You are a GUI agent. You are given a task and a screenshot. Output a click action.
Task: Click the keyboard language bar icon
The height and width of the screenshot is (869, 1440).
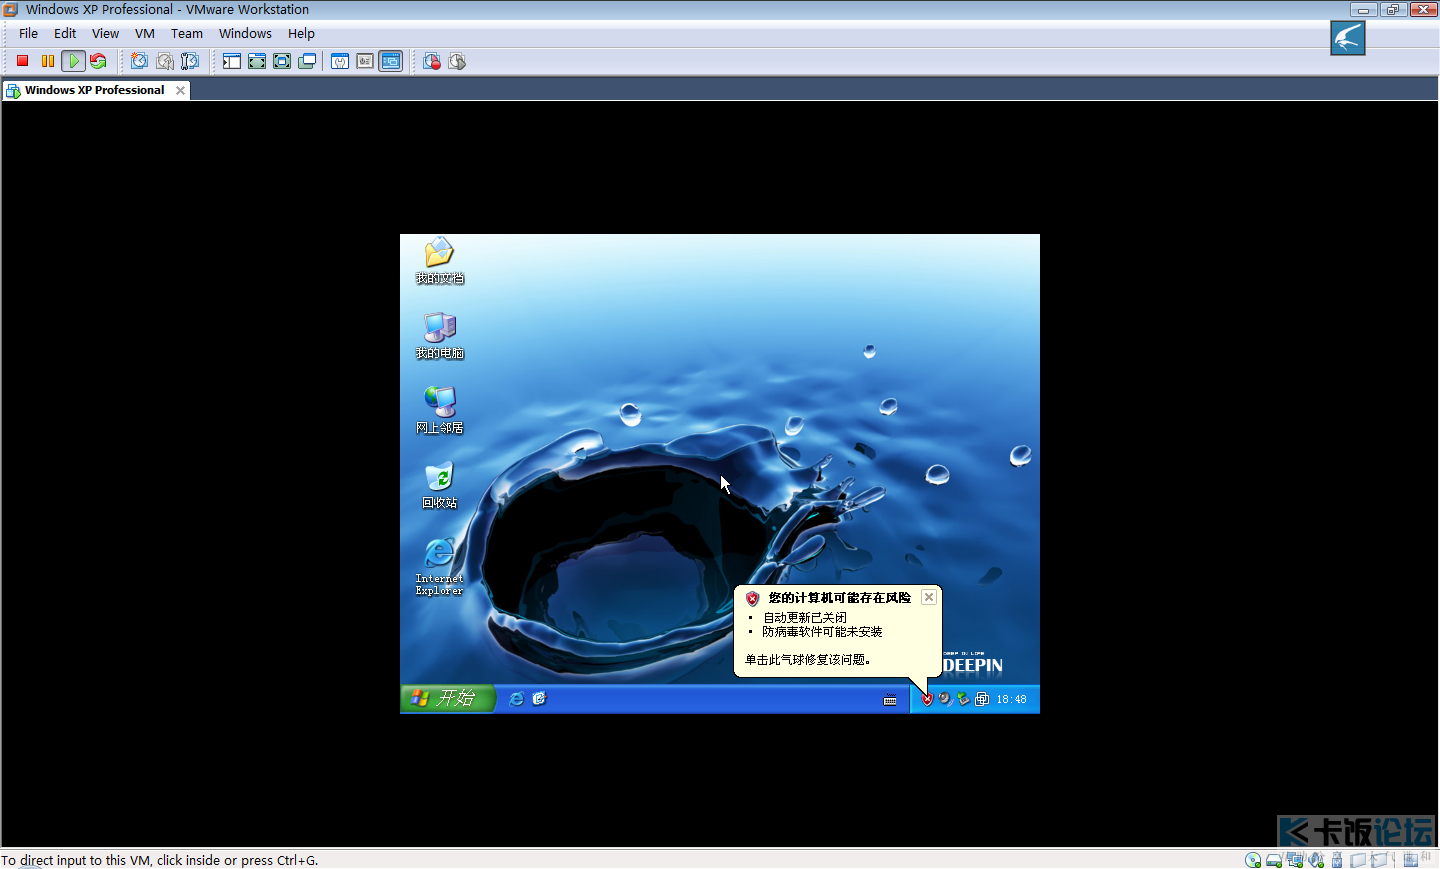(890, 700)
